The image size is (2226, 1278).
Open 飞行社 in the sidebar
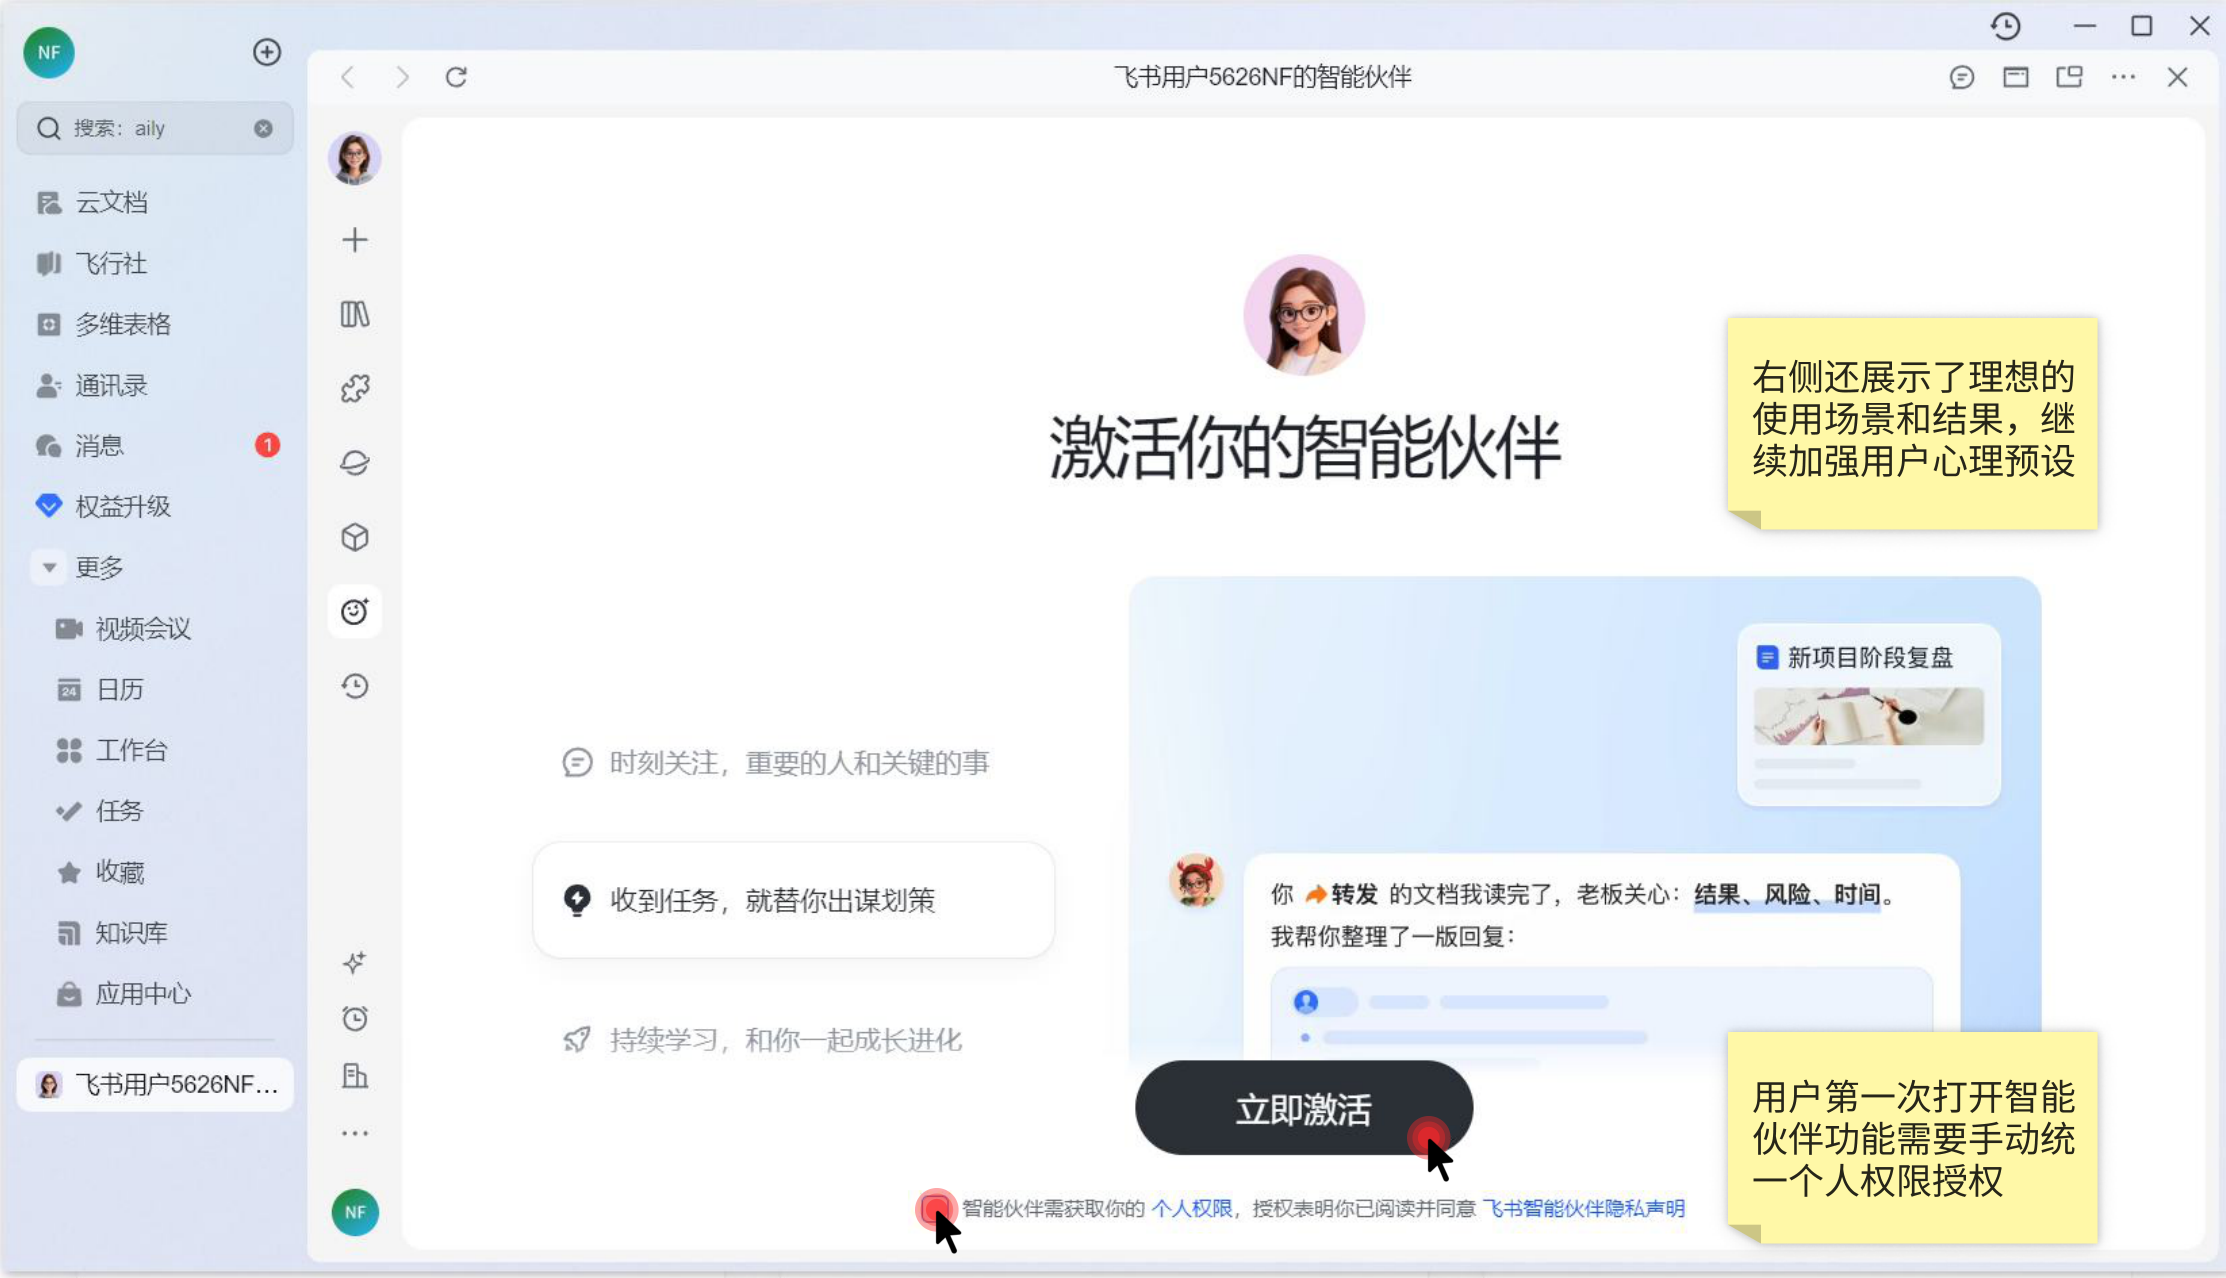tap(155, 263)
